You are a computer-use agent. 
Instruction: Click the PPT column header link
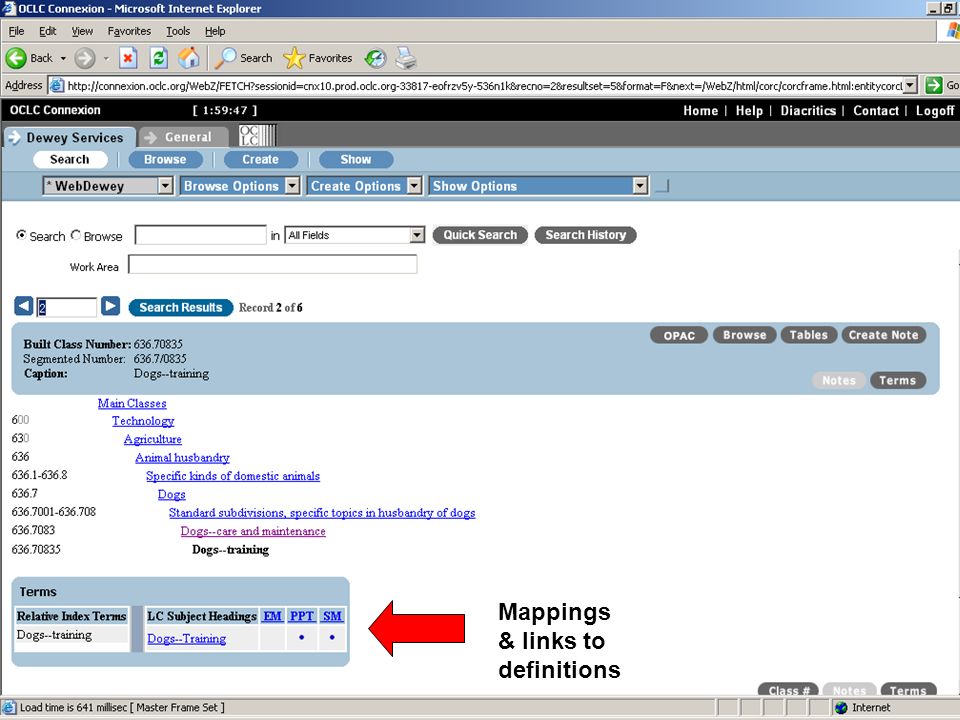point(302,616)
